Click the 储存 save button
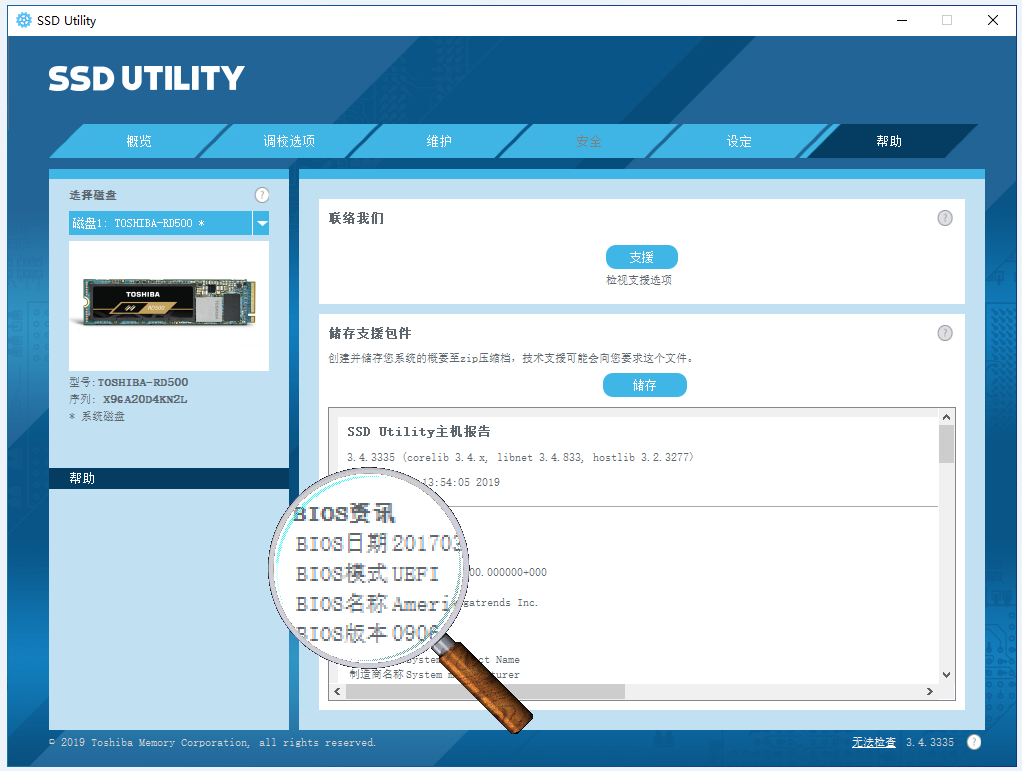Screen dimensions: 1022x771 [645, 385]
